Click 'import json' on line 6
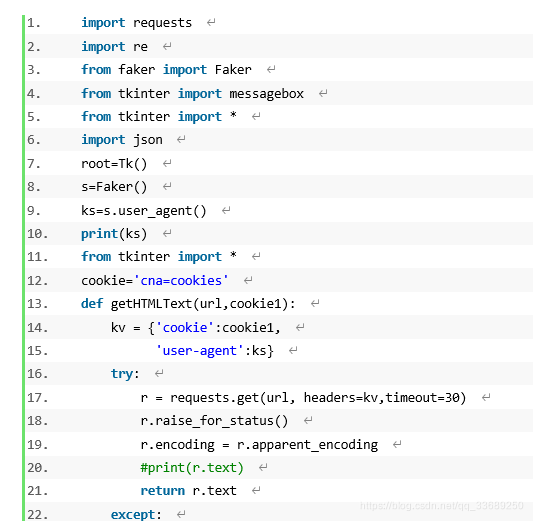533x521 pixels. tap(122, 140)
